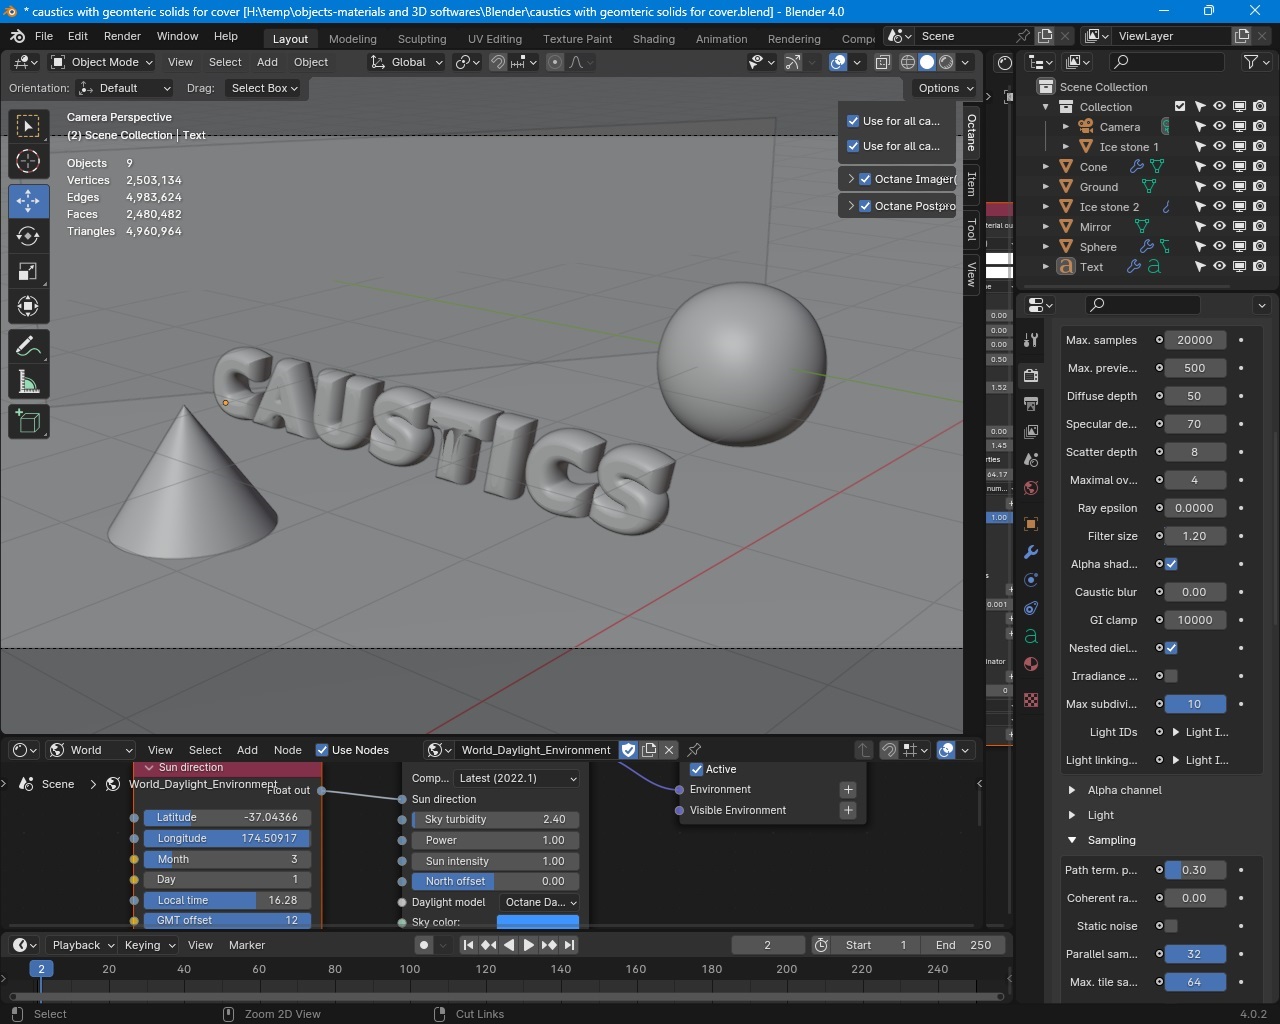Switch to the UV Editing workspace tab
Screen dimensions: 1280x1024
tap(495, 39)
